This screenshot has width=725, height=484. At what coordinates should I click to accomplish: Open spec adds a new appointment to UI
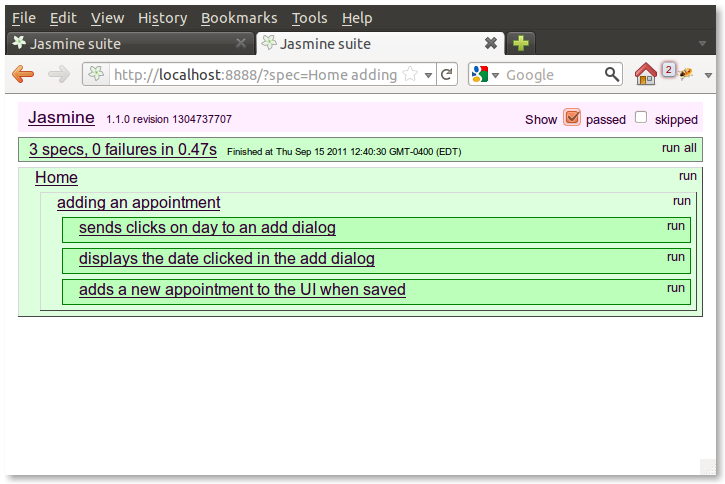pyautogui.click(x=242, y=289)
